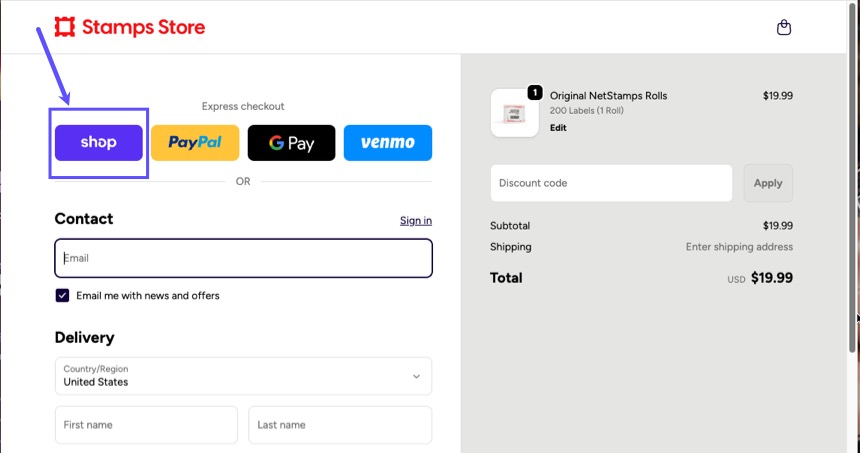
Task: Click the 'Subtotal' label
Action: click(510, 225)
